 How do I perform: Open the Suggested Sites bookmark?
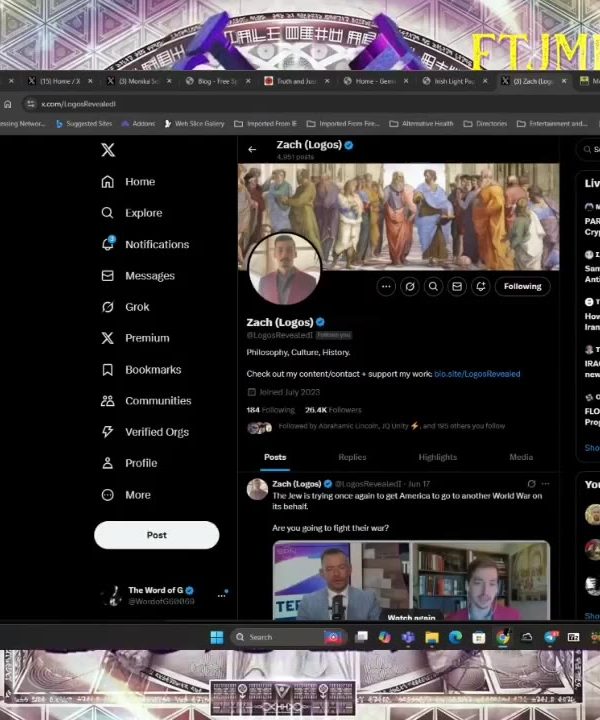point(84,124)
